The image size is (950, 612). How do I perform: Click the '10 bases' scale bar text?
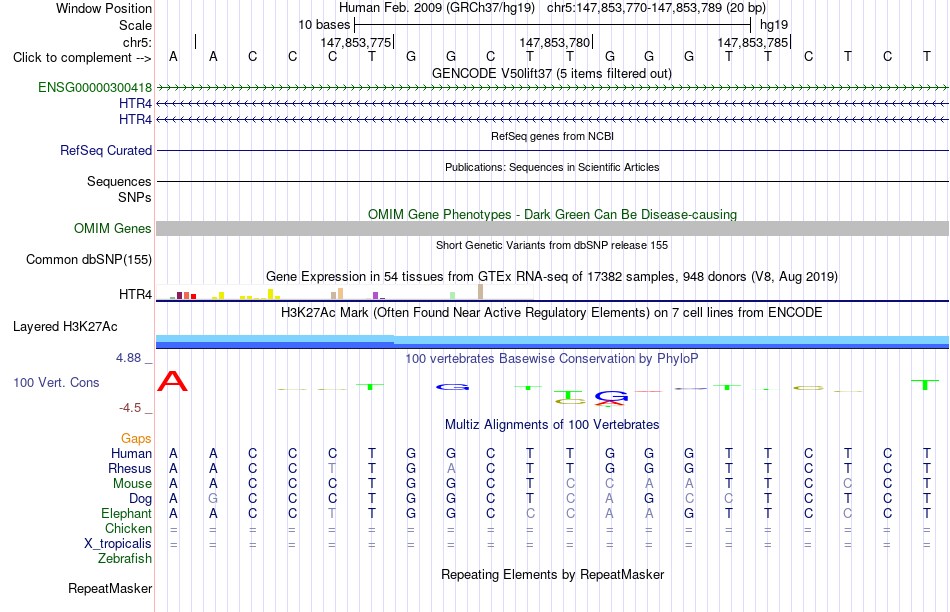pos(324,25)
